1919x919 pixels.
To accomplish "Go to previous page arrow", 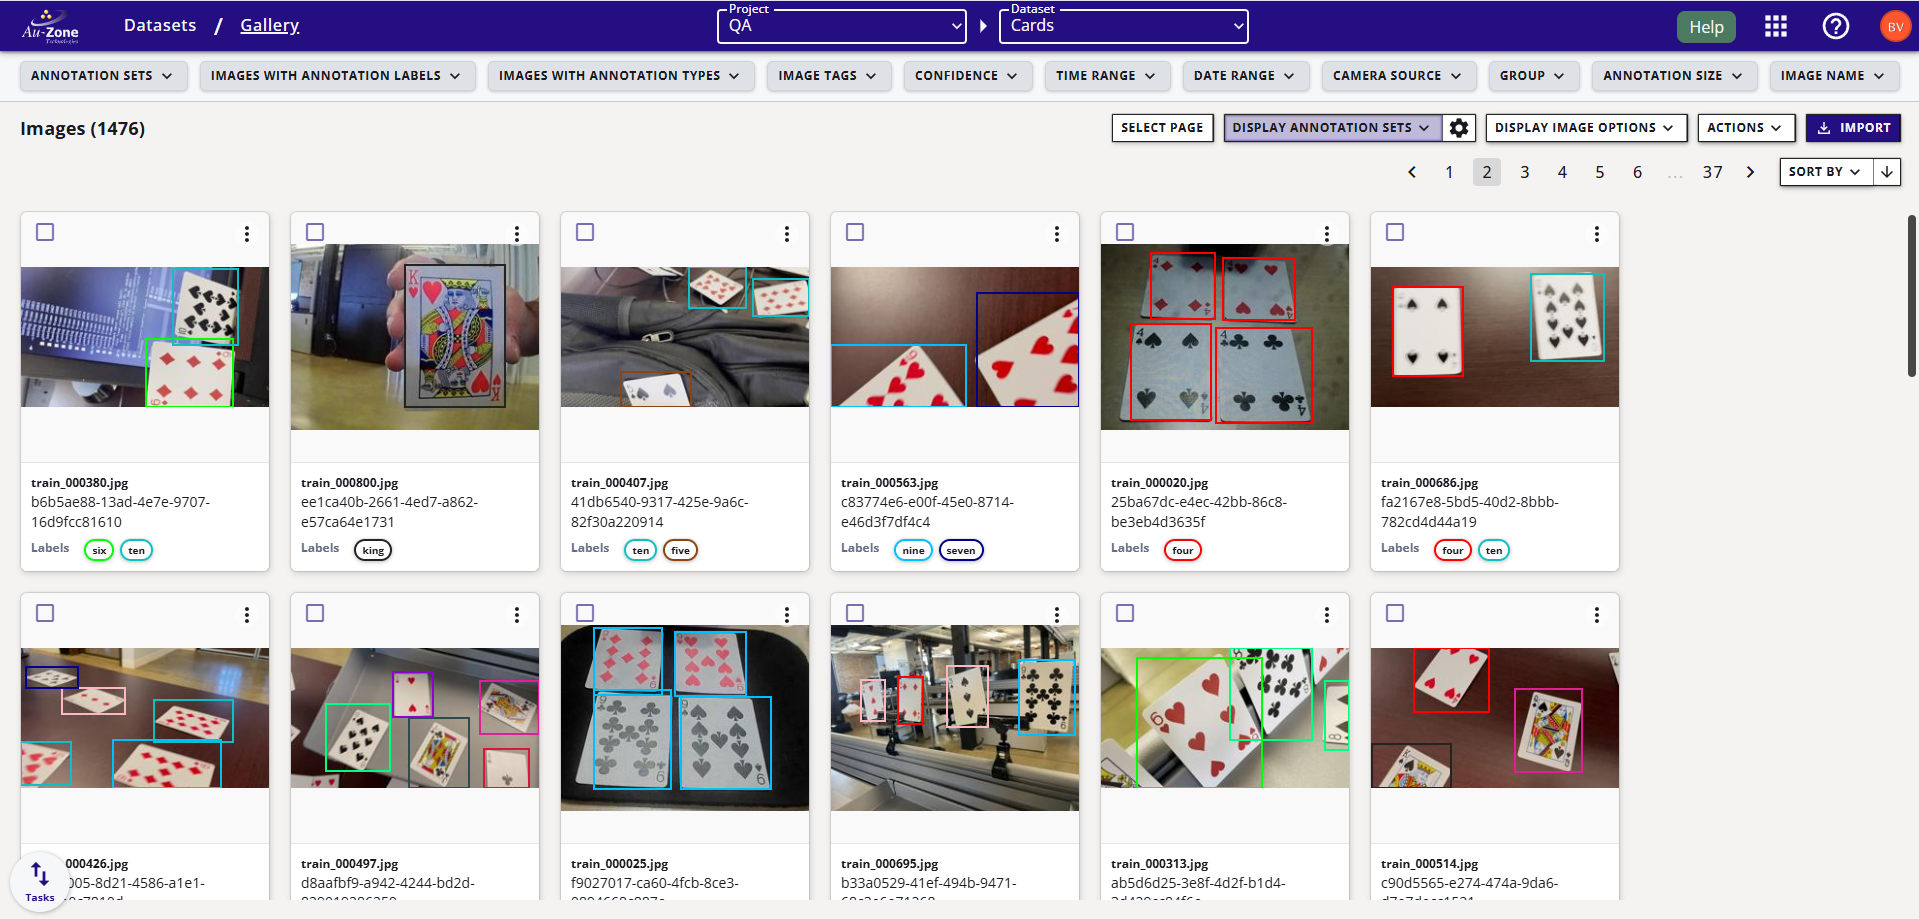I will point(1412,172).
